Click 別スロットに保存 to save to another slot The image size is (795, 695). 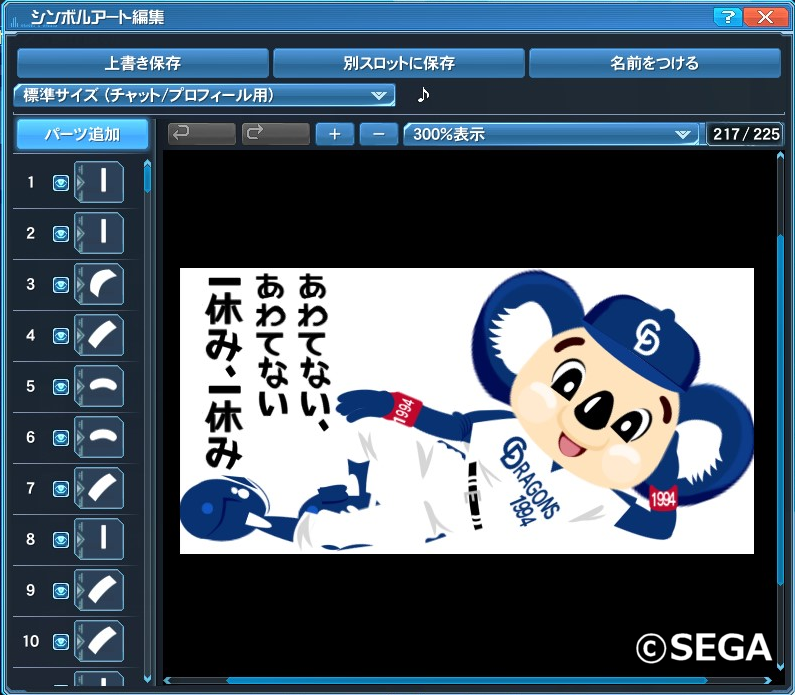tap(399, 63)
